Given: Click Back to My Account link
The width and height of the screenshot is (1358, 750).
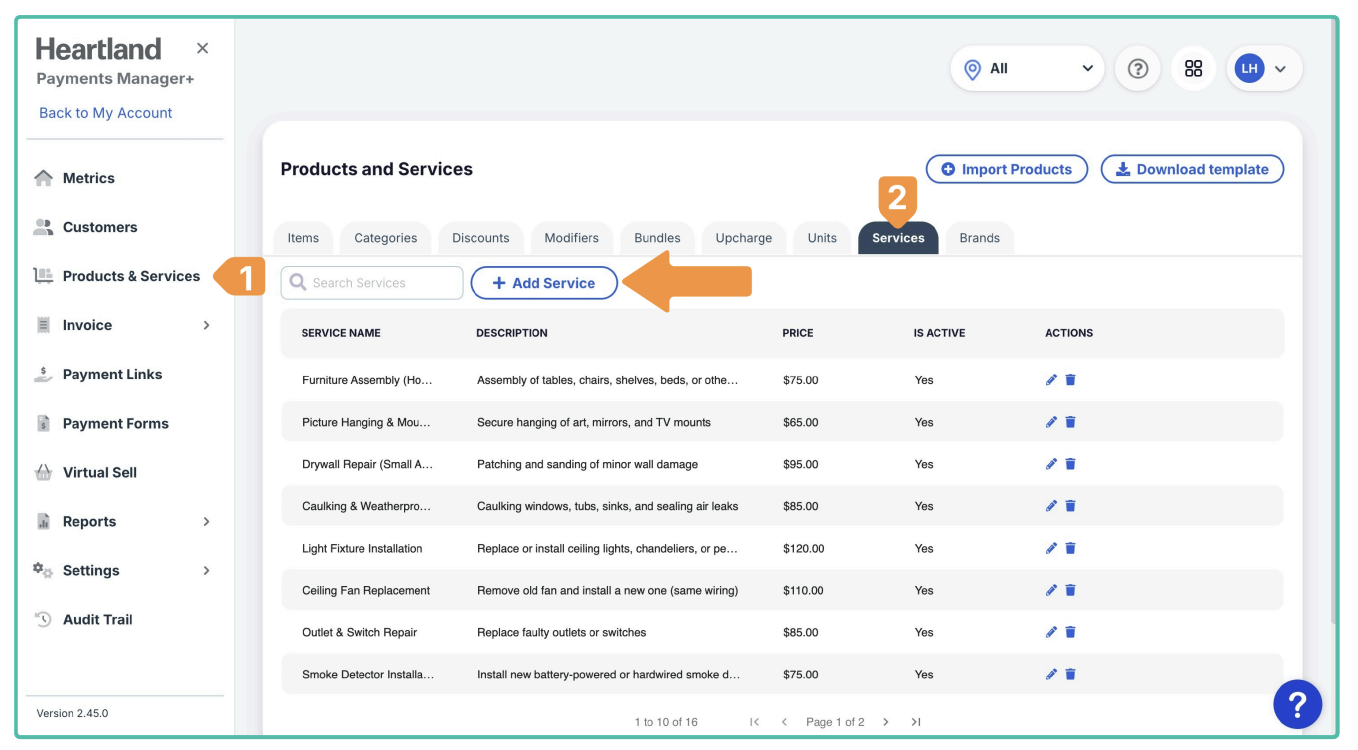Looking at the screenshot, I should (105, 113).
